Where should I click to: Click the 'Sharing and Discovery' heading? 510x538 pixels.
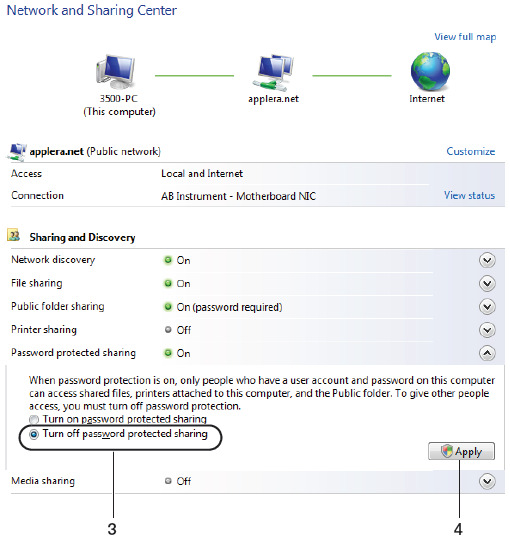[x=82, y=237]
